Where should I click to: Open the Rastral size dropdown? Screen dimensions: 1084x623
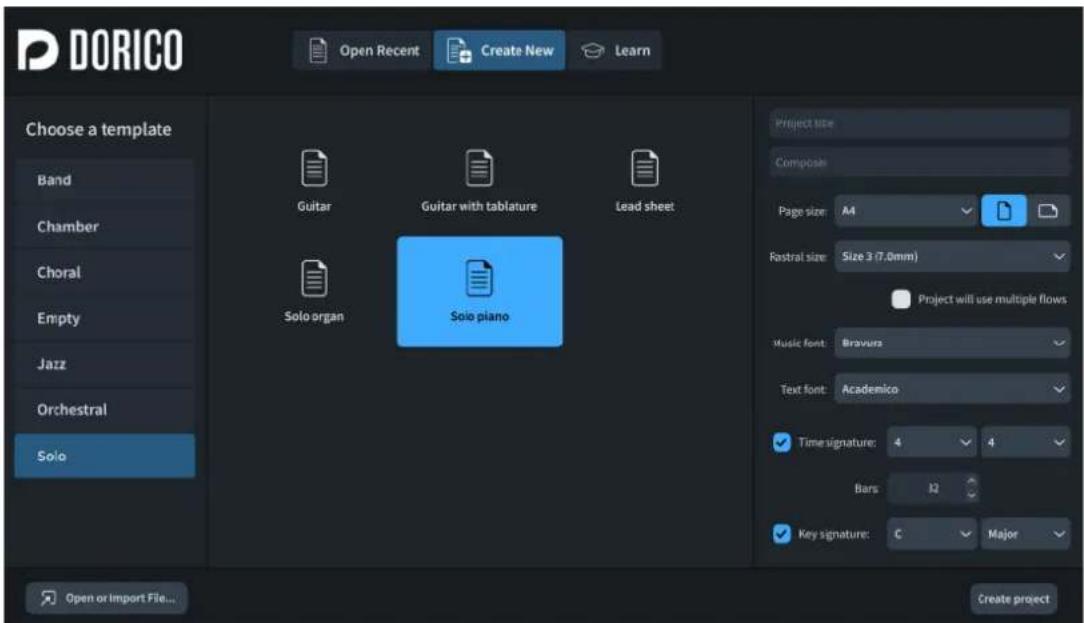952,257
